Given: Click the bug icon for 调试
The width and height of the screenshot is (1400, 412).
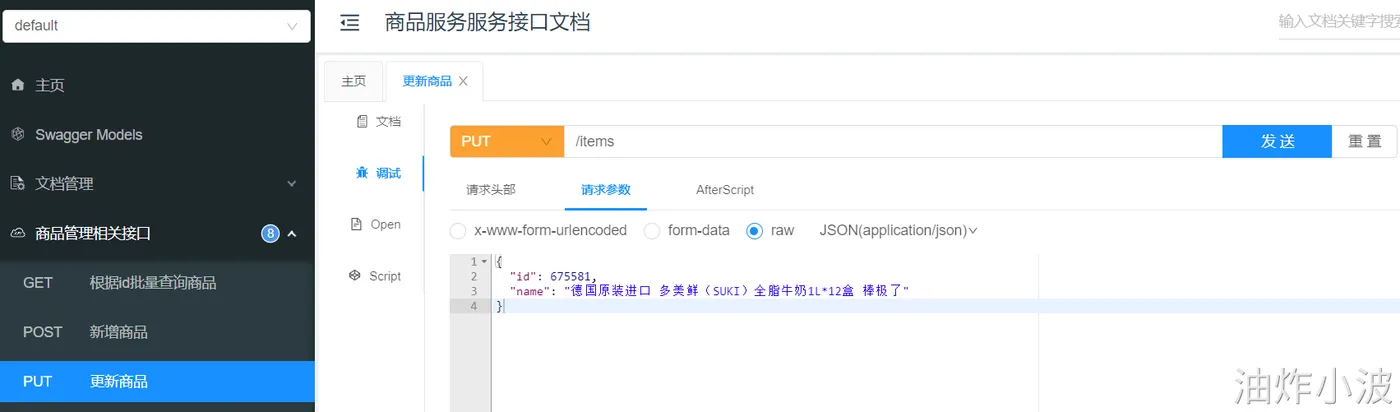Looking at the screenshot, I should point(362,173).
